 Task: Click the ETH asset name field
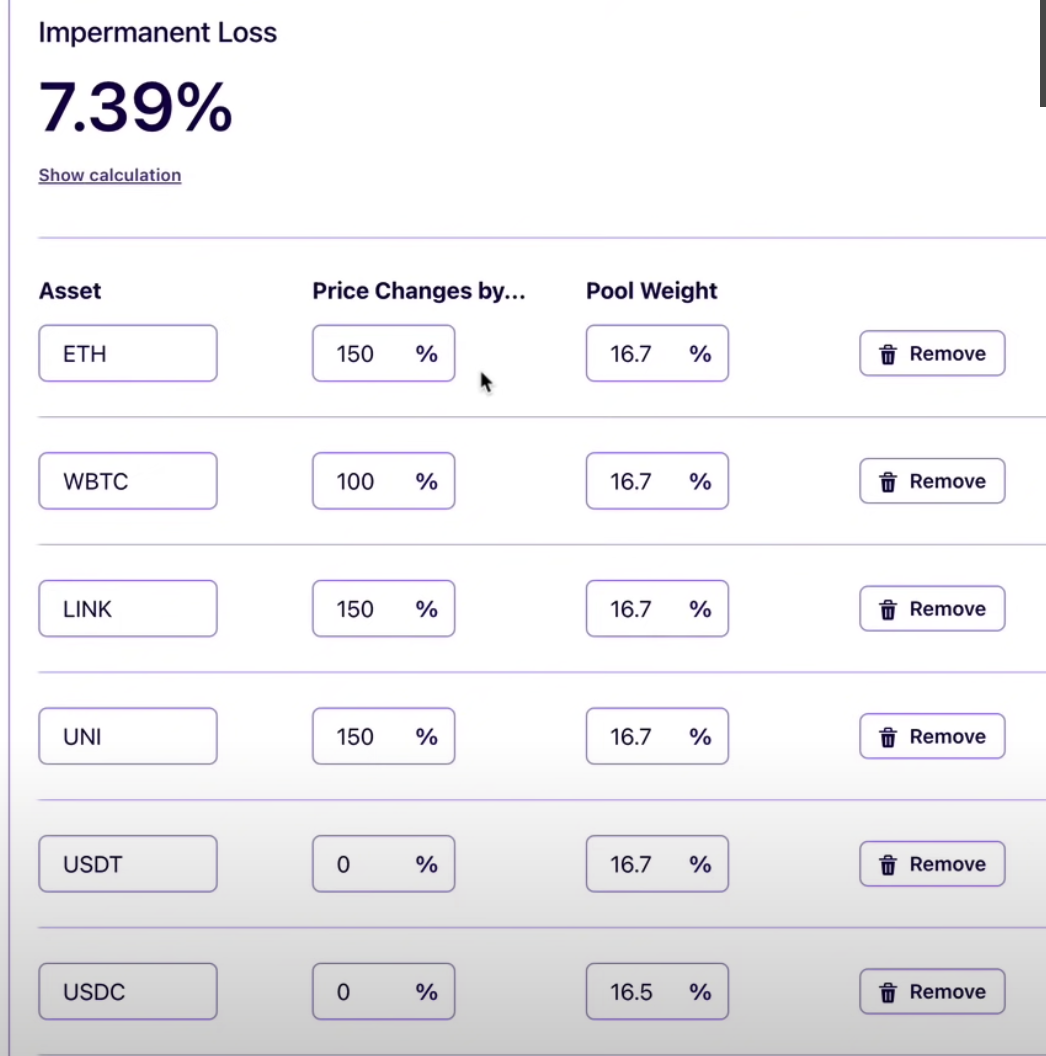point(128,353)
